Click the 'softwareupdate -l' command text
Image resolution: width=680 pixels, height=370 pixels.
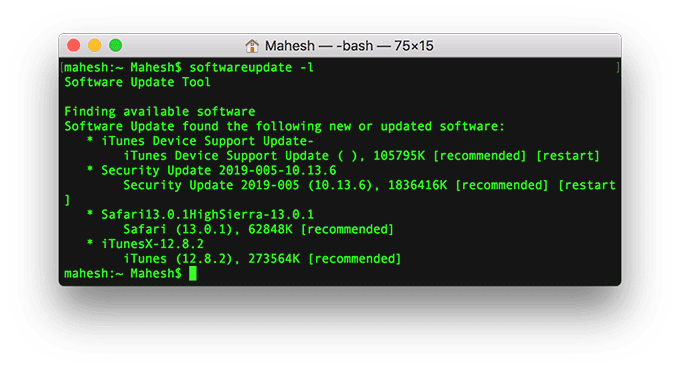click(x=252, y=68)
